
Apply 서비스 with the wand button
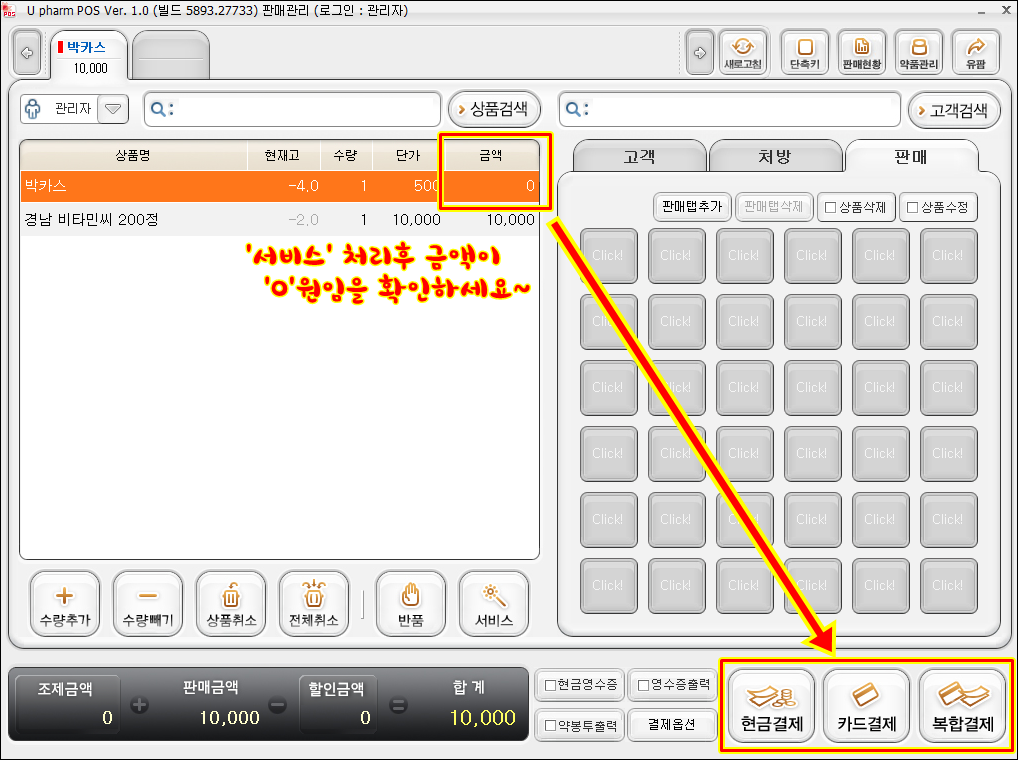point(493,604)
